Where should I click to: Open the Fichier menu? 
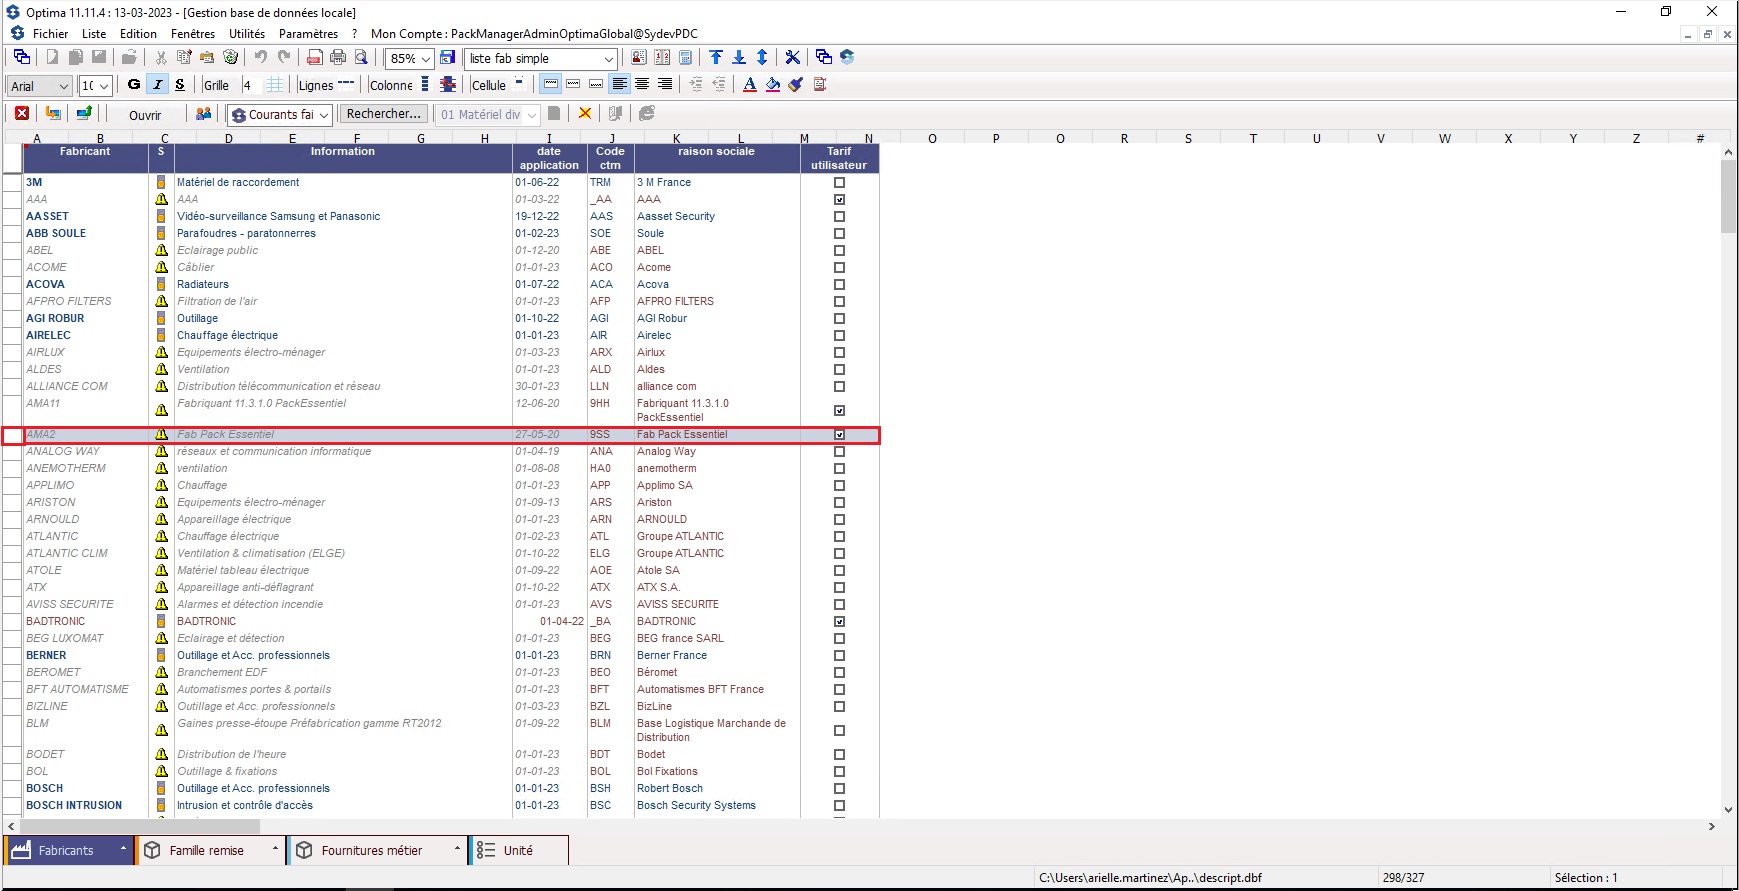[50, 34]
